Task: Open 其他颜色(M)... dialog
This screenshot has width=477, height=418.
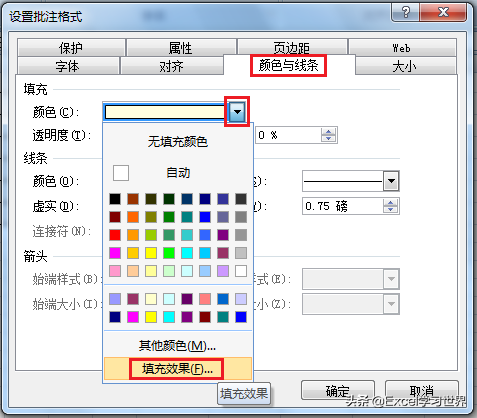Action: (x=178, y=346)
